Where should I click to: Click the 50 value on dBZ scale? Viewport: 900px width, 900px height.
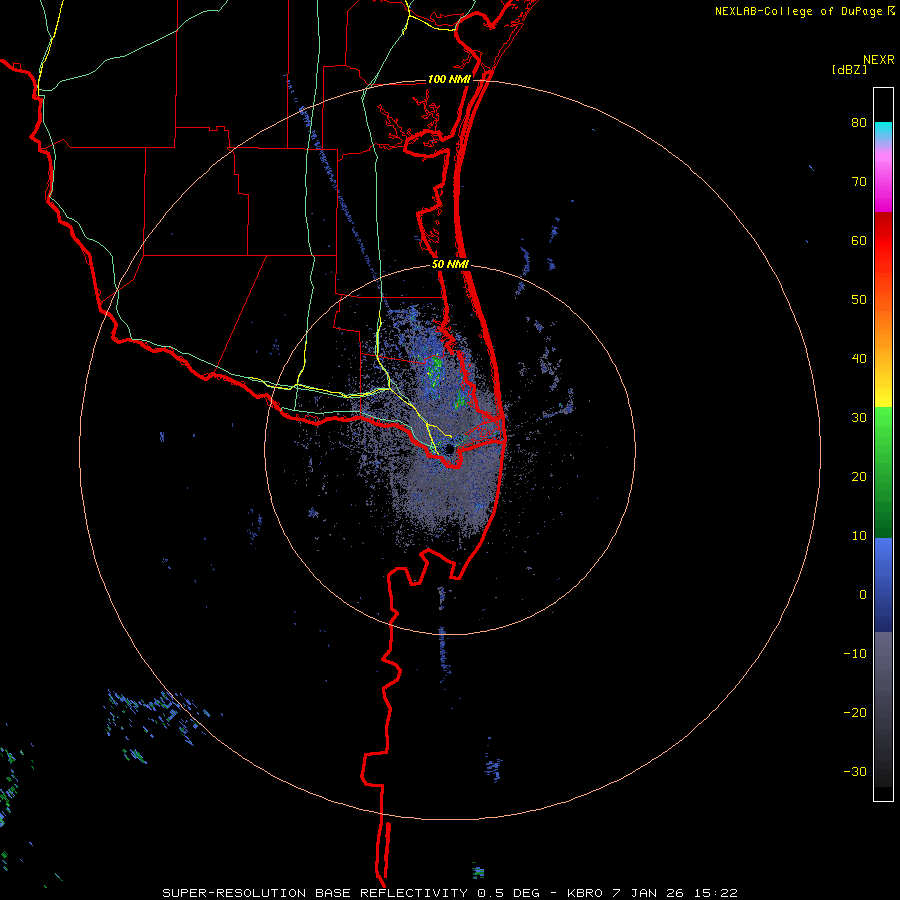[859, 300]
